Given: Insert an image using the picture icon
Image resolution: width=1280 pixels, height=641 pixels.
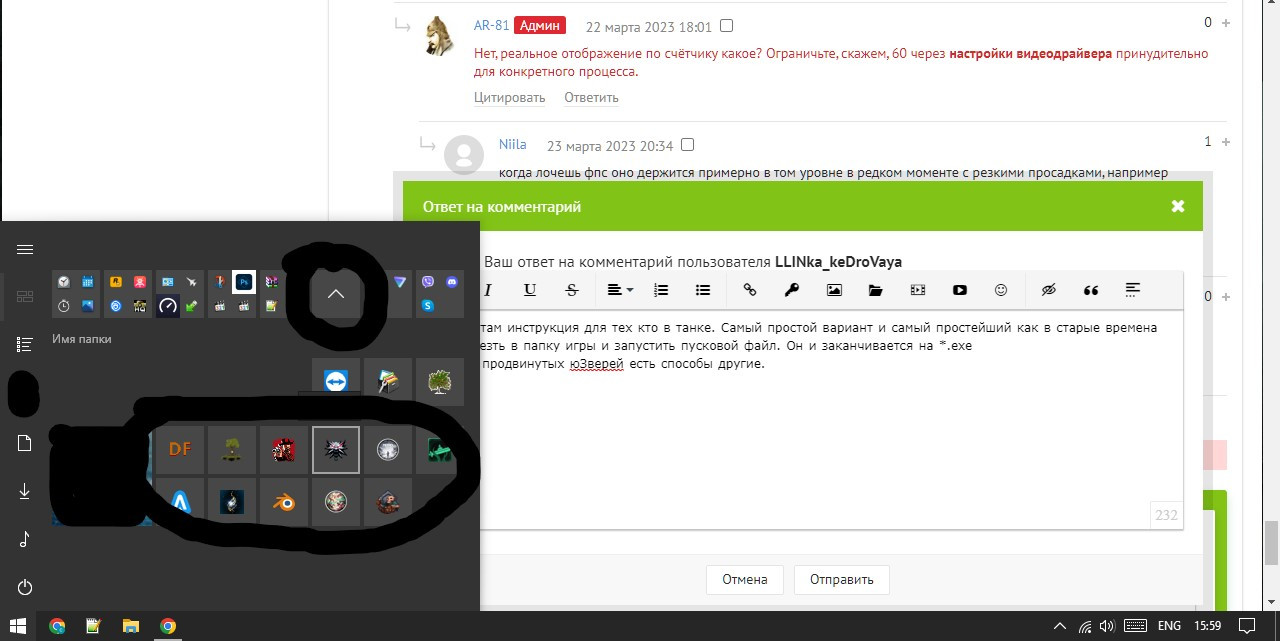Looking at the screenshot, I should (834, 290).
